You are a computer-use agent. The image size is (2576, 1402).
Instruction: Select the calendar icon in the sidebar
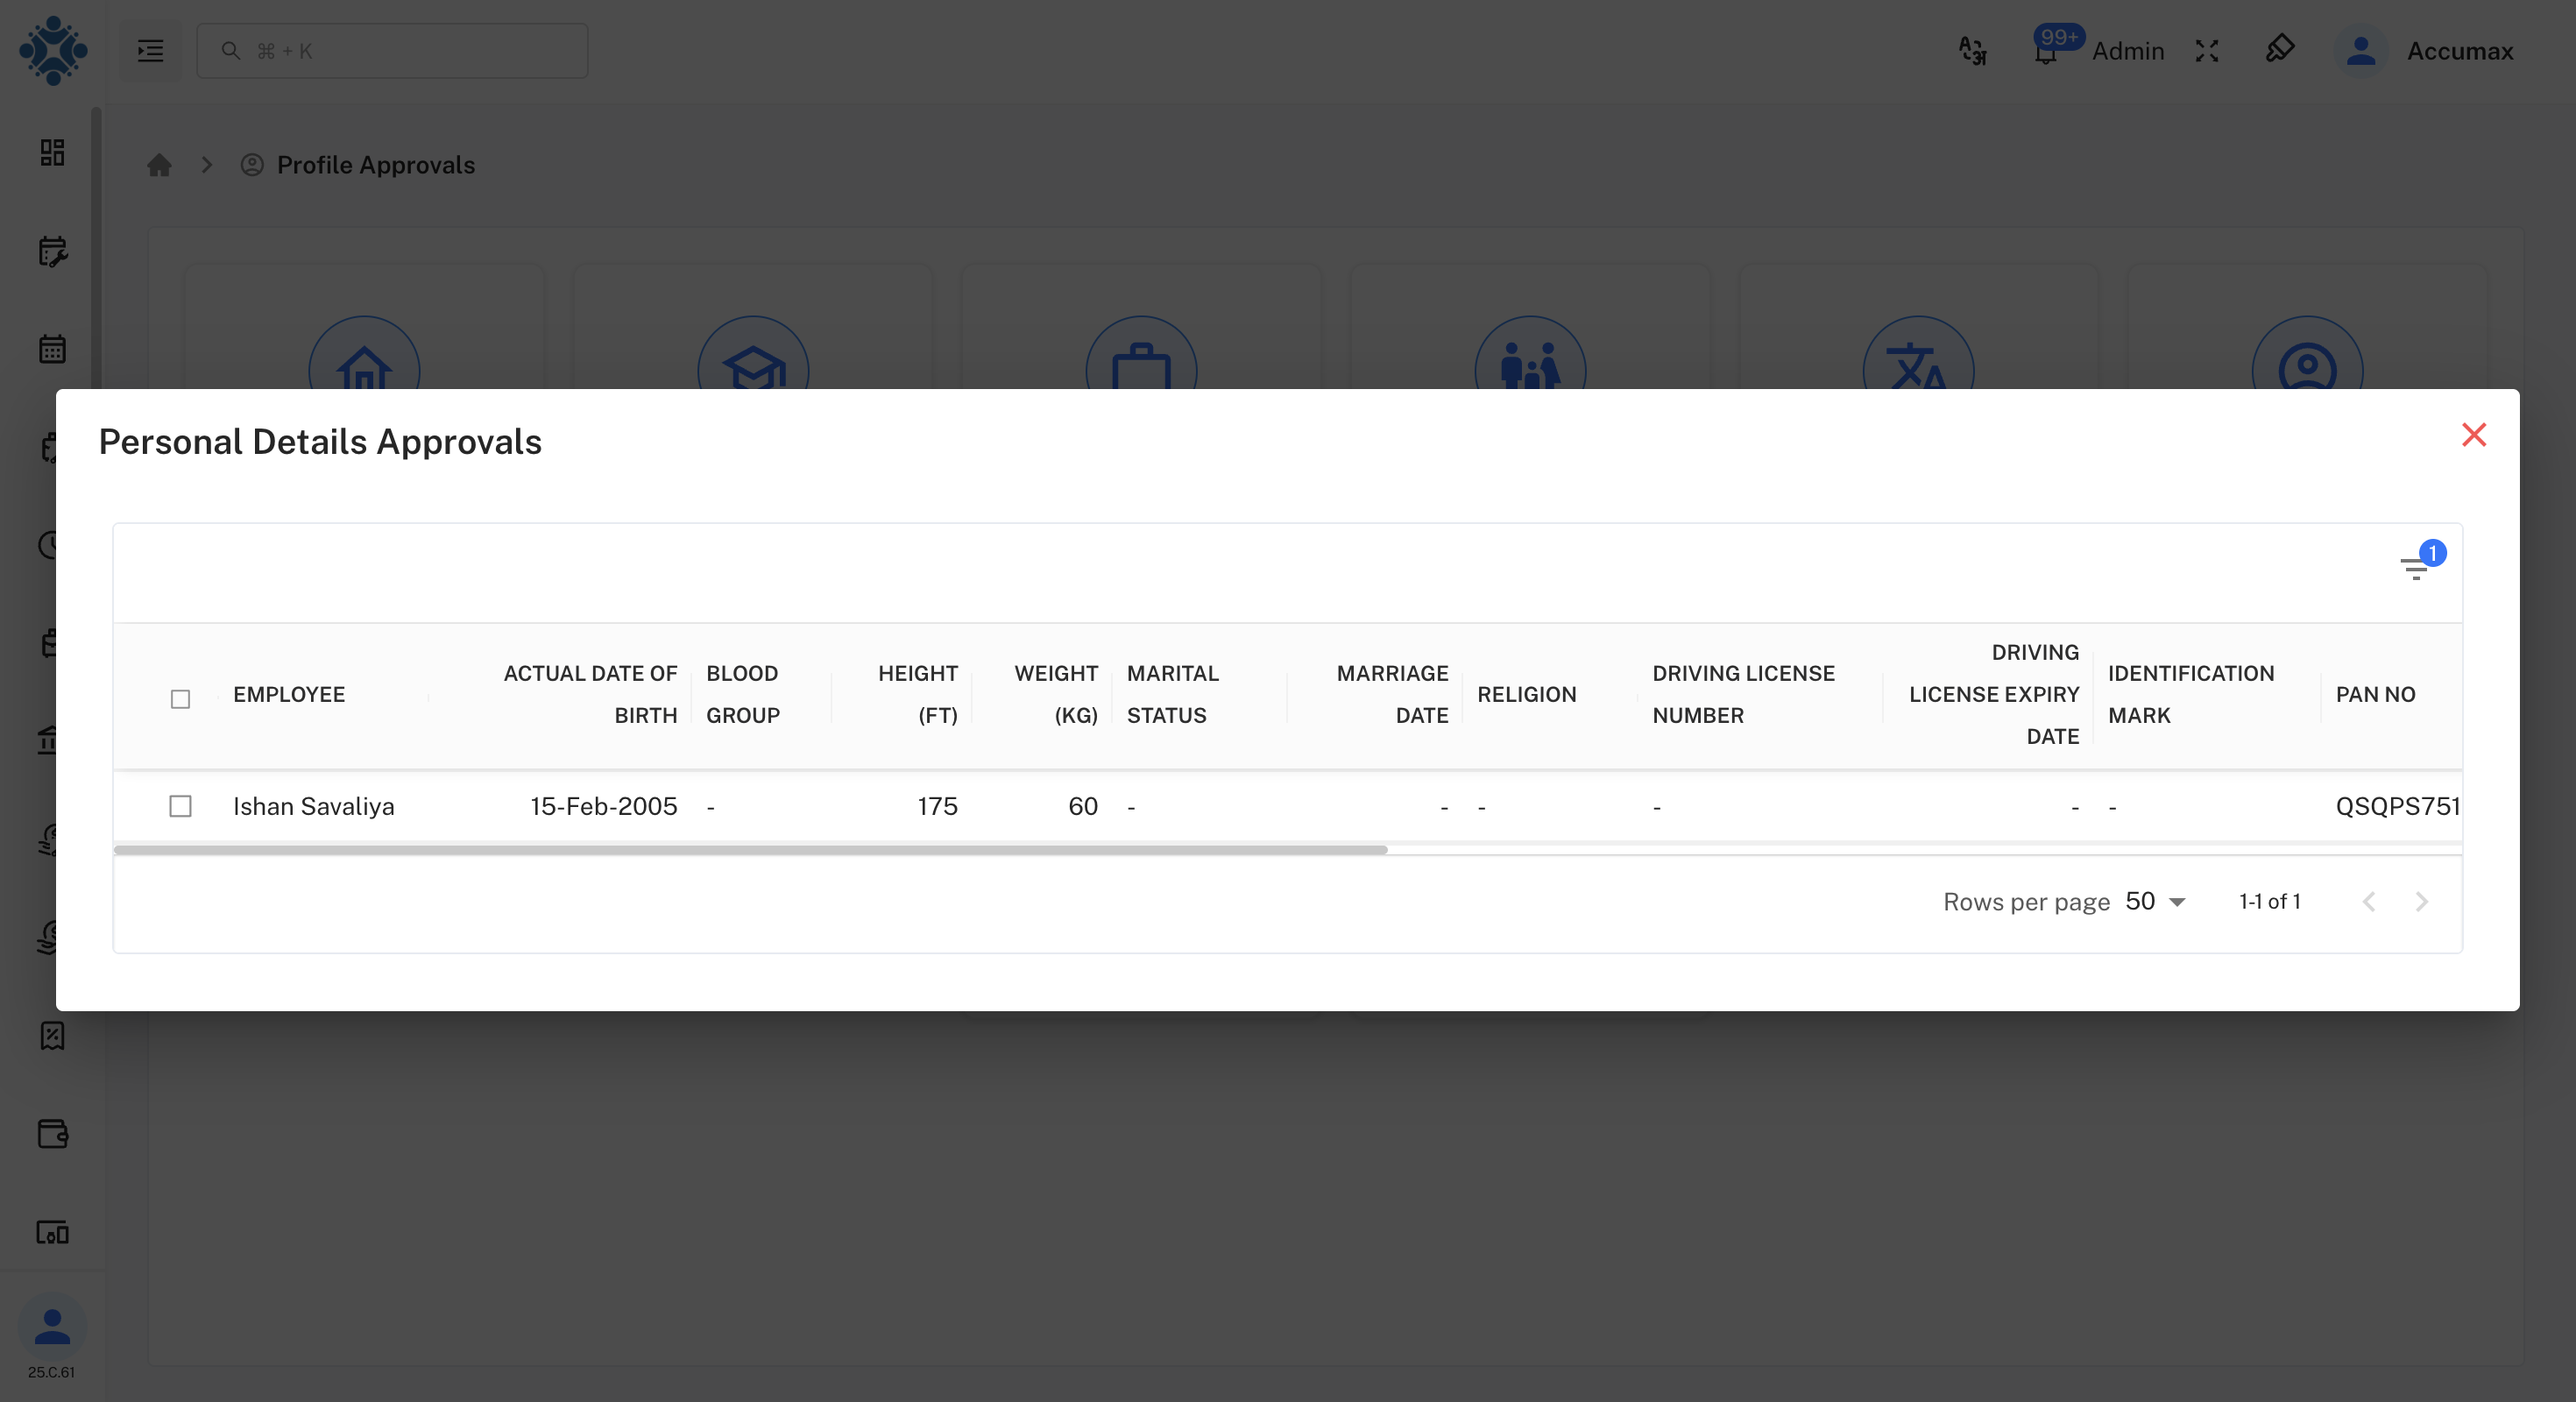click(52, 348)
